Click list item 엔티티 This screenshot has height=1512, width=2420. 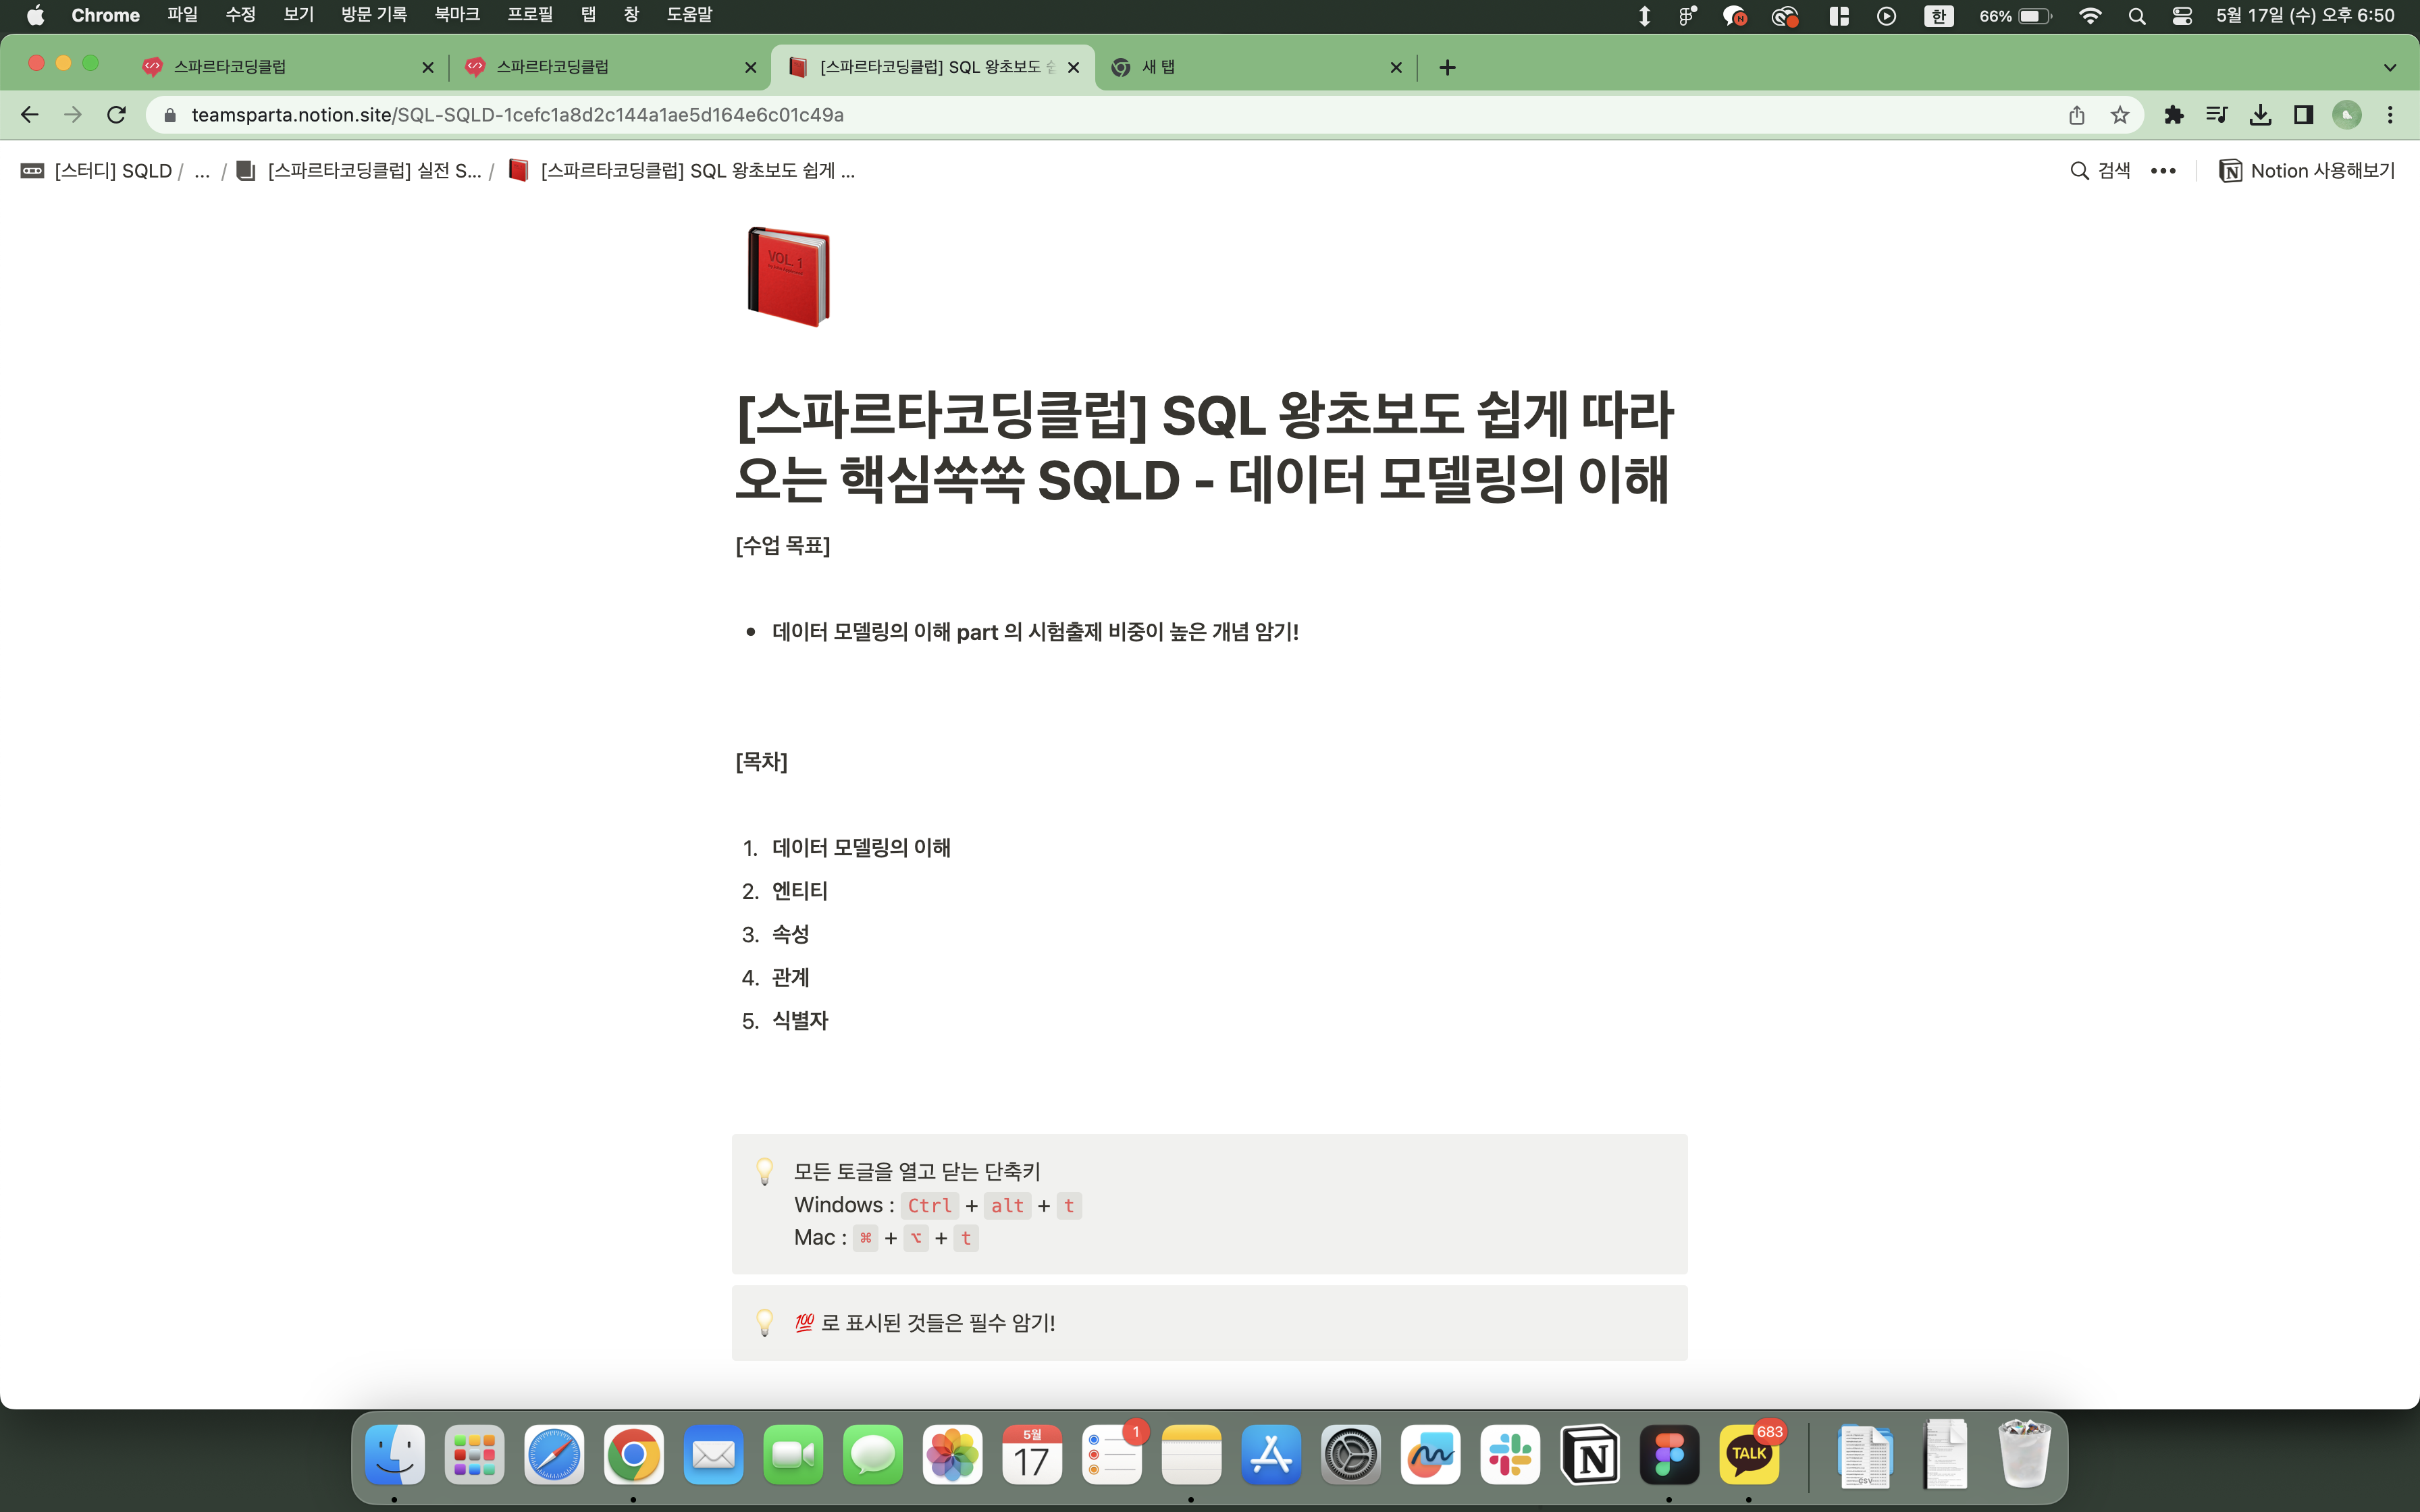click(x=800, y=891)
